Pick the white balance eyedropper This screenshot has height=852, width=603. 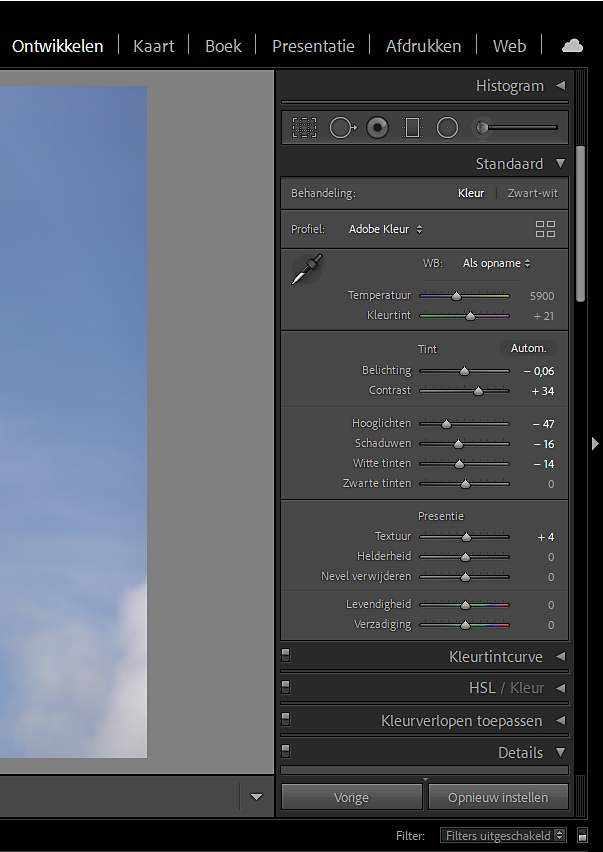307,269
